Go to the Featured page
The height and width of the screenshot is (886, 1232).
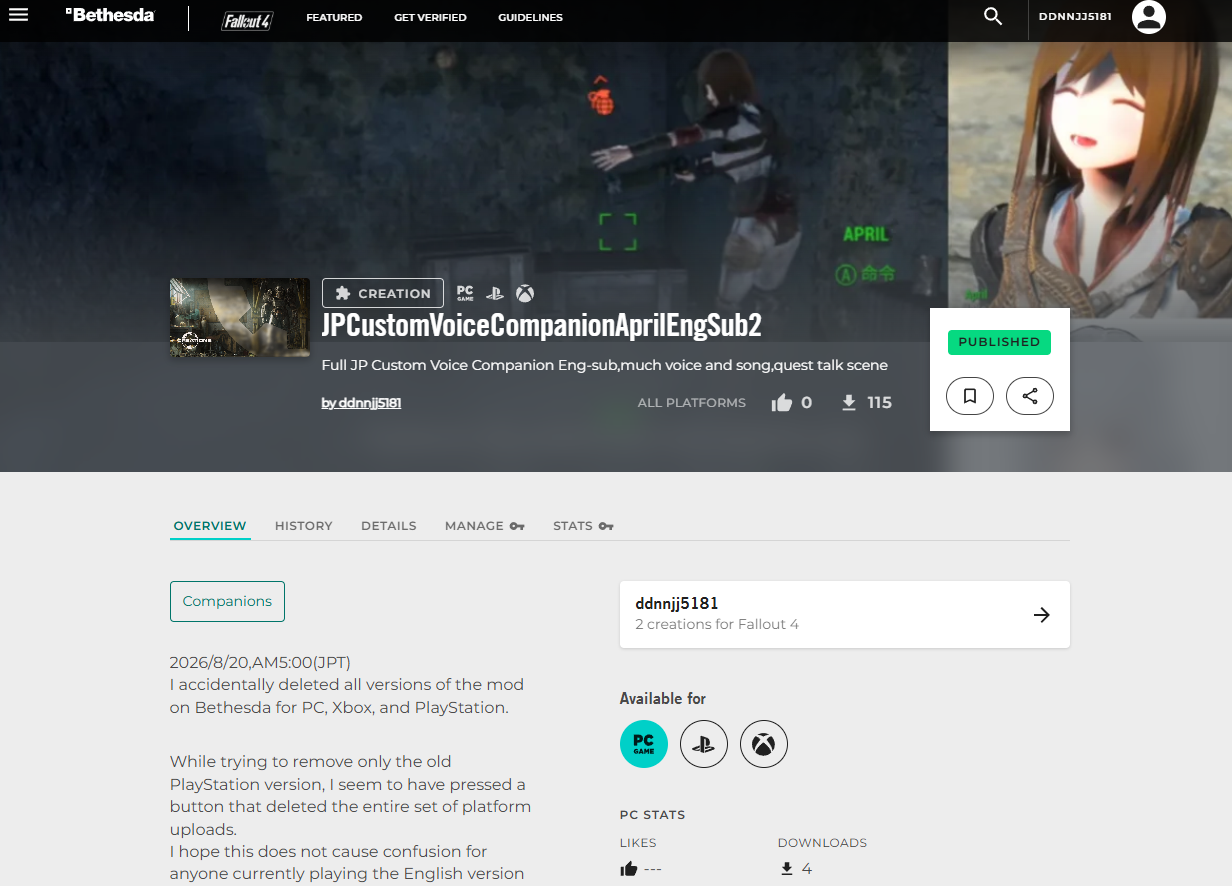[334, 17]
